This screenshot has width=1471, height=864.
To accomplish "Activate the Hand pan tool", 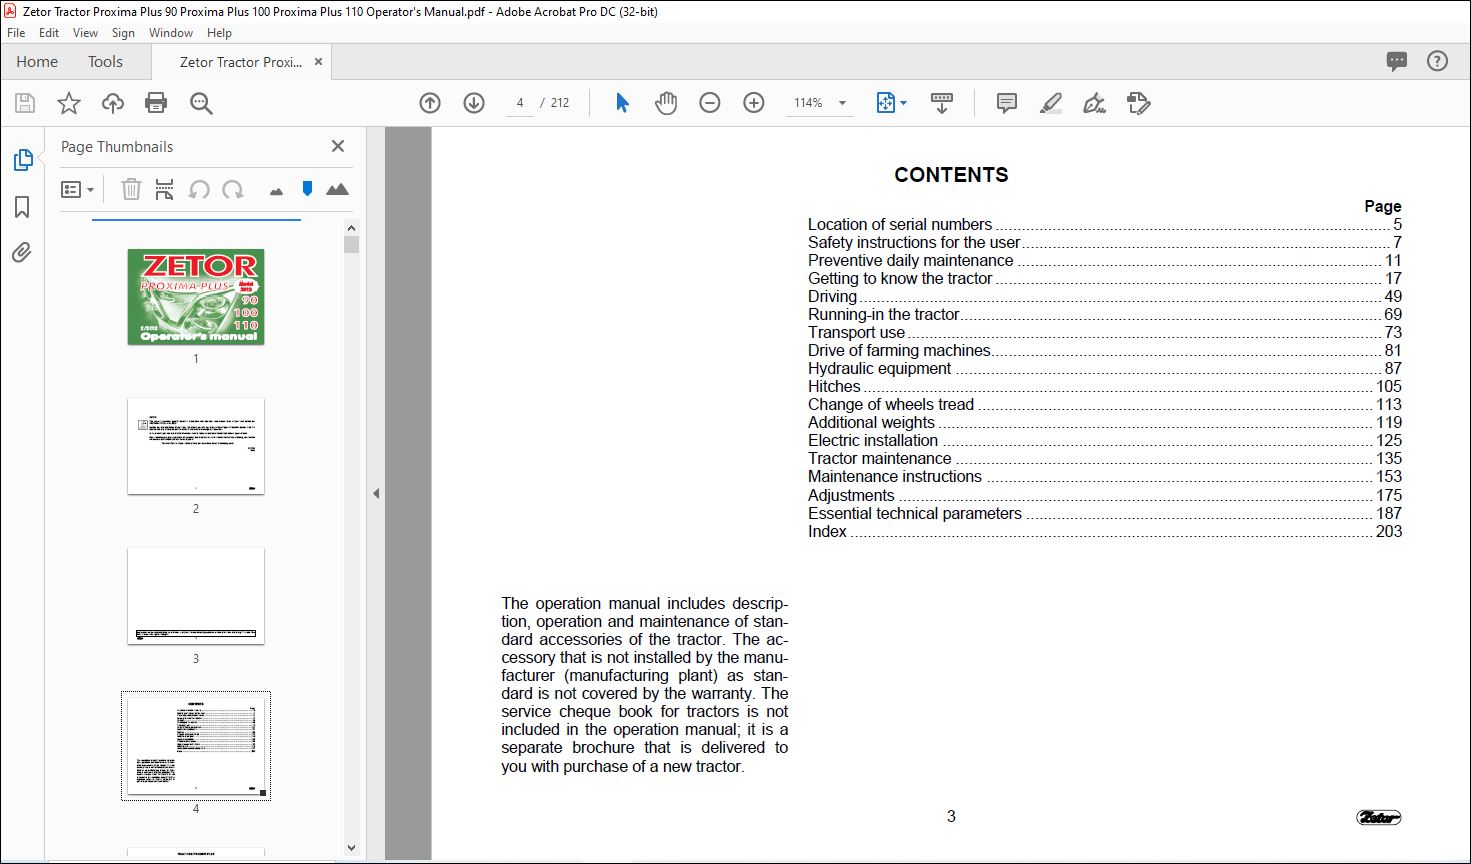I will 666,103.
